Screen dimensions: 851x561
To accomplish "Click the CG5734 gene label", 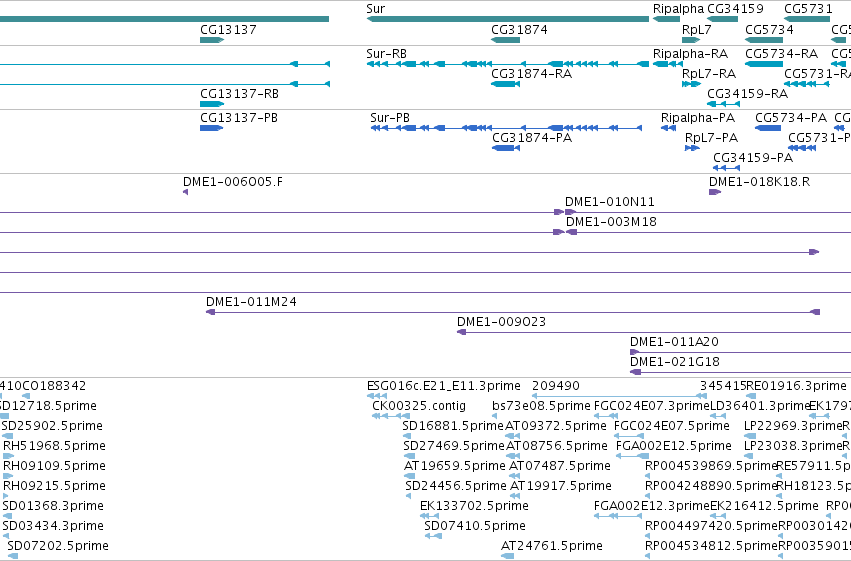I will (x=769, y=29).
